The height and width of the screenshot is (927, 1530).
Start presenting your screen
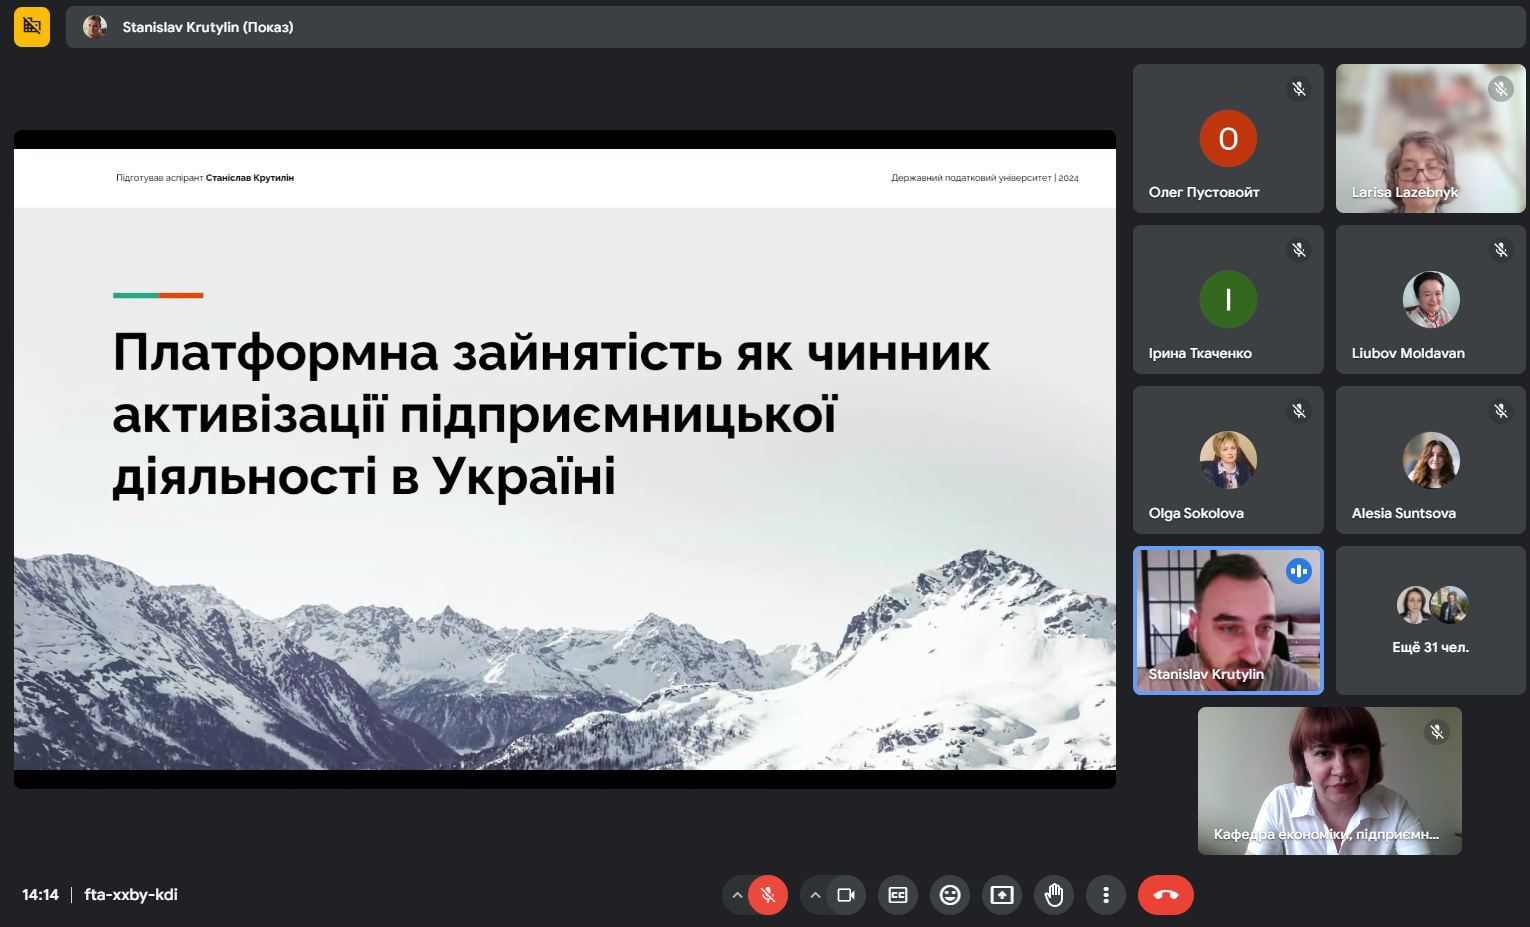pyautogui.click(x=1002, y=895)
